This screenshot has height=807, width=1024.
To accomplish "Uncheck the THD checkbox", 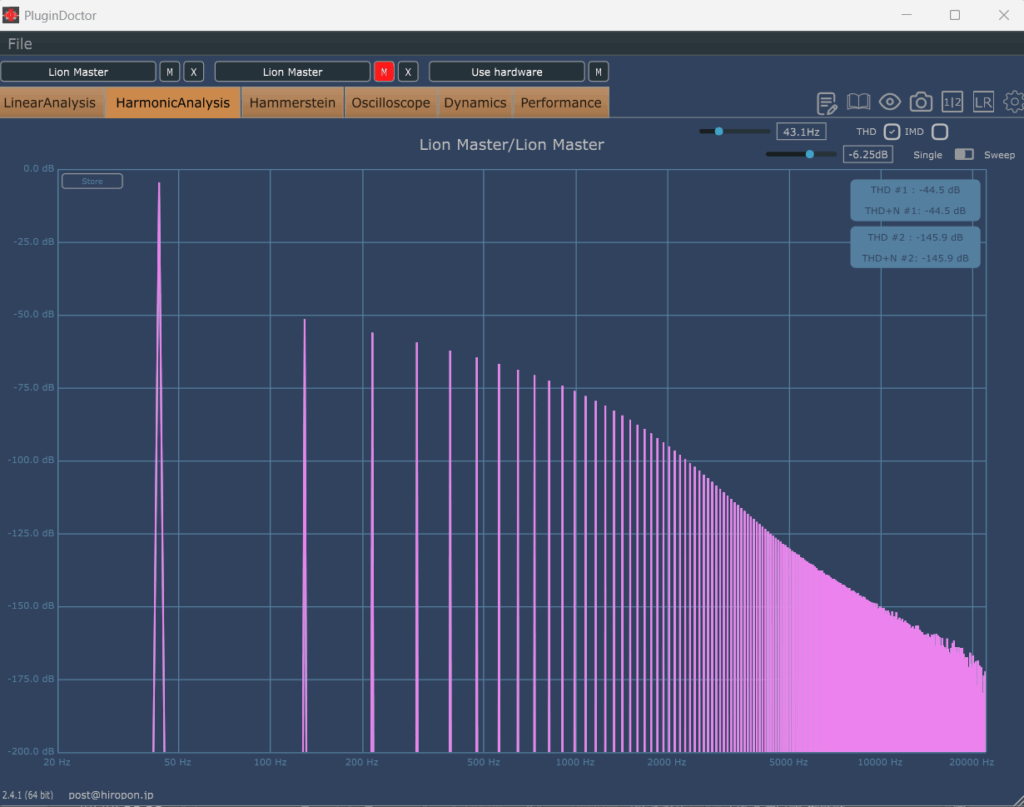I will [x=891, y=131].
